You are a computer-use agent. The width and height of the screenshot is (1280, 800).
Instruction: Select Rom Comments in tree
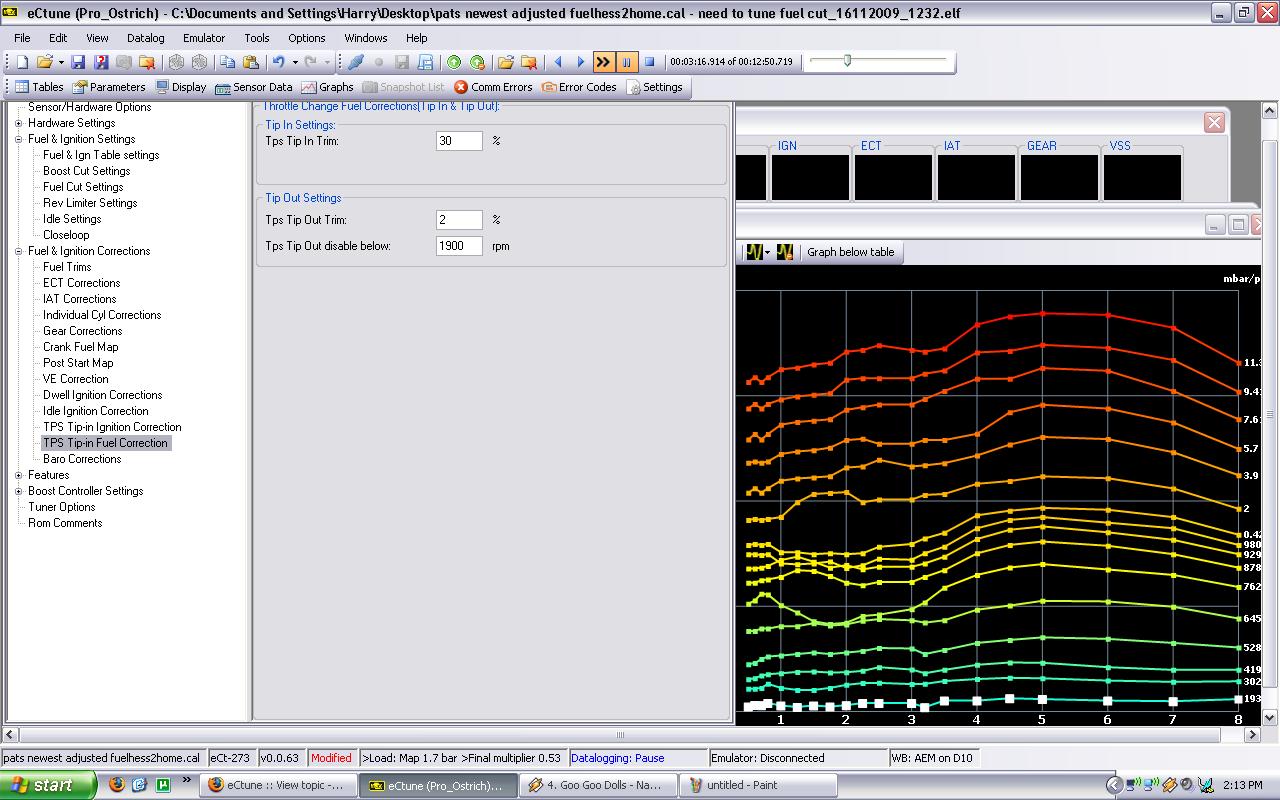tap(65, 523)
